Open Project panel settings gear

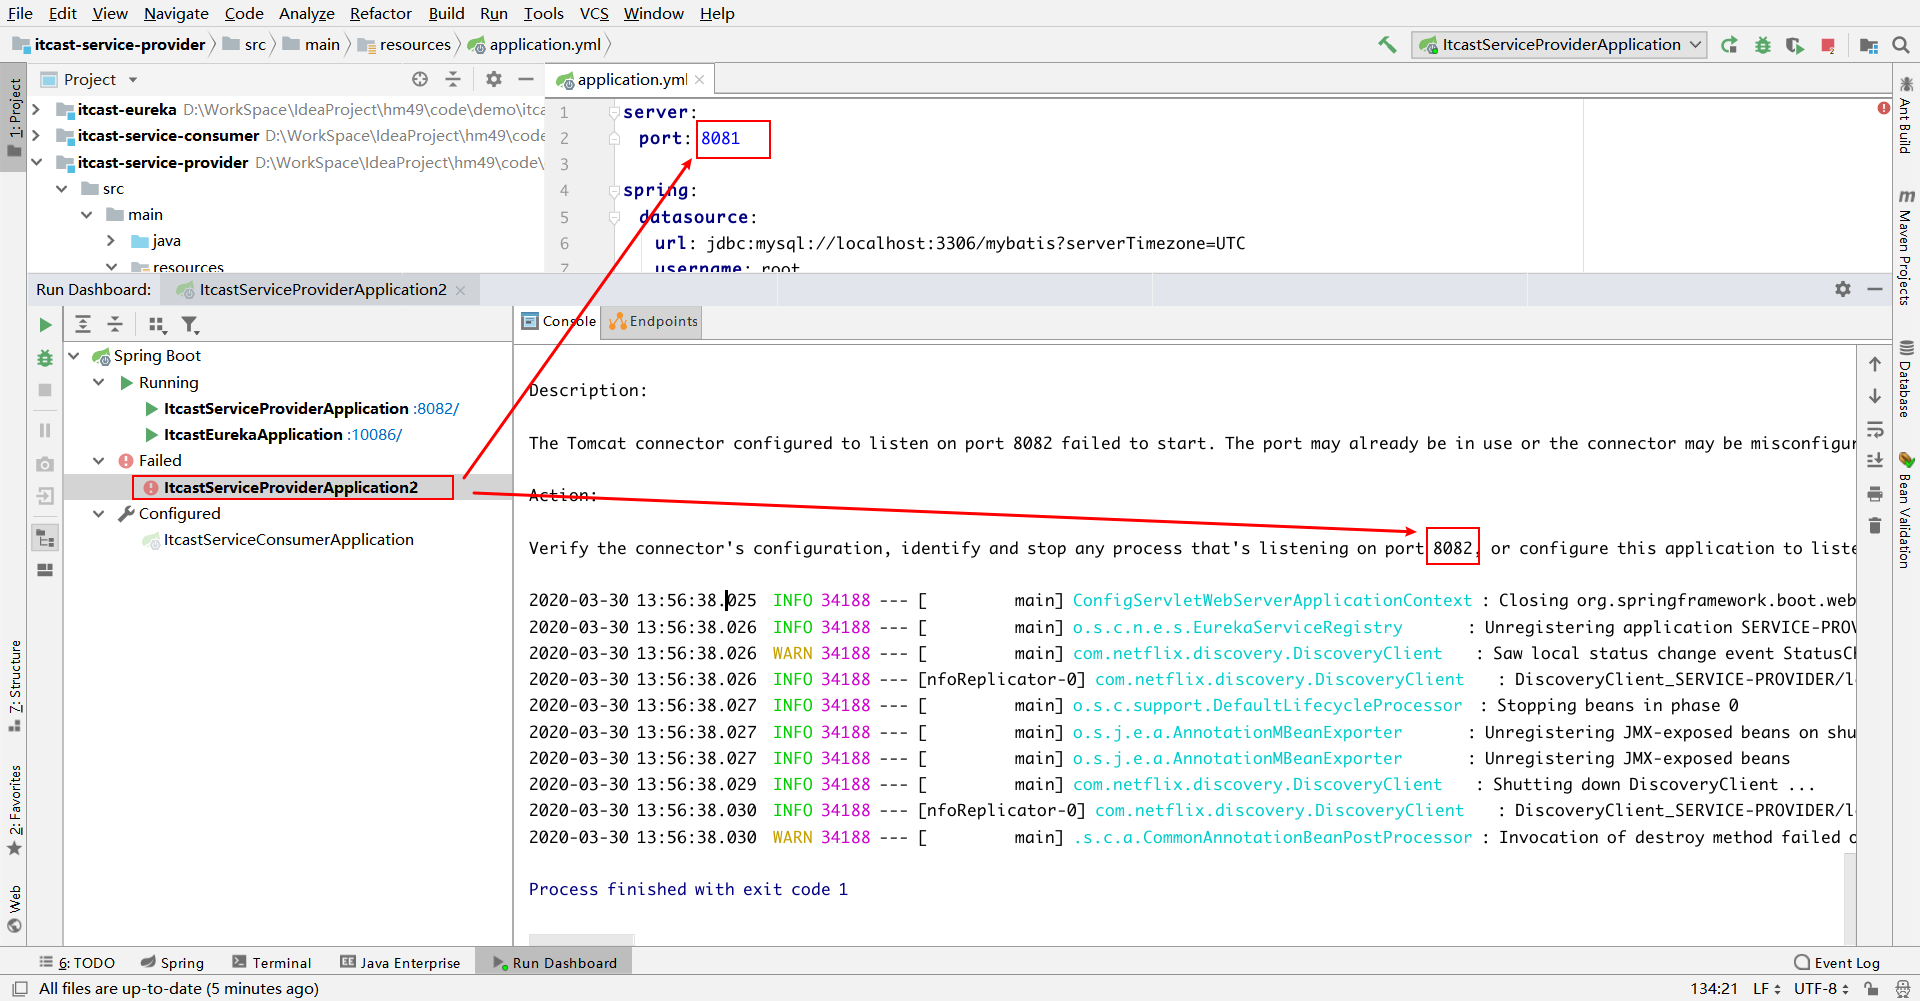tap(494, 79)
